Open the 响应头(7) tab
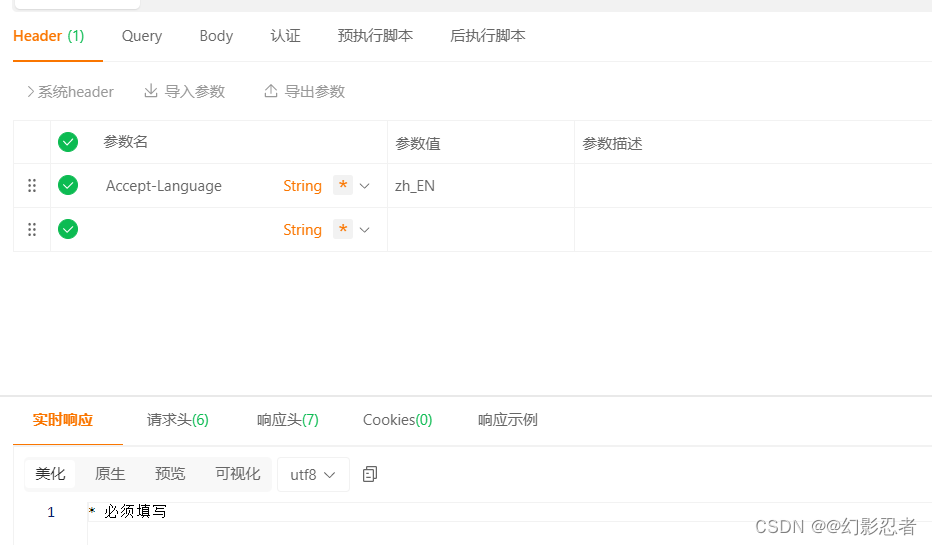 coord(288,420)
